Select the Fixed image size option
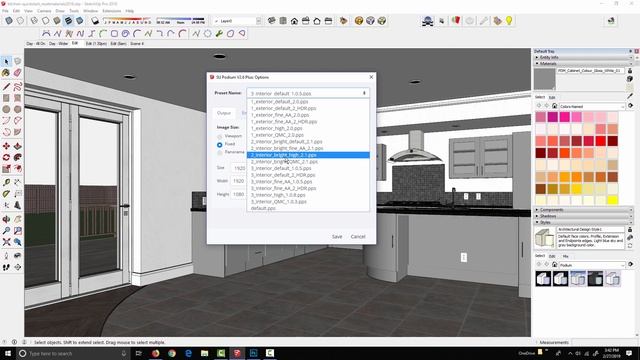Viewport: 640px width, 360px height. pos(220,144)
